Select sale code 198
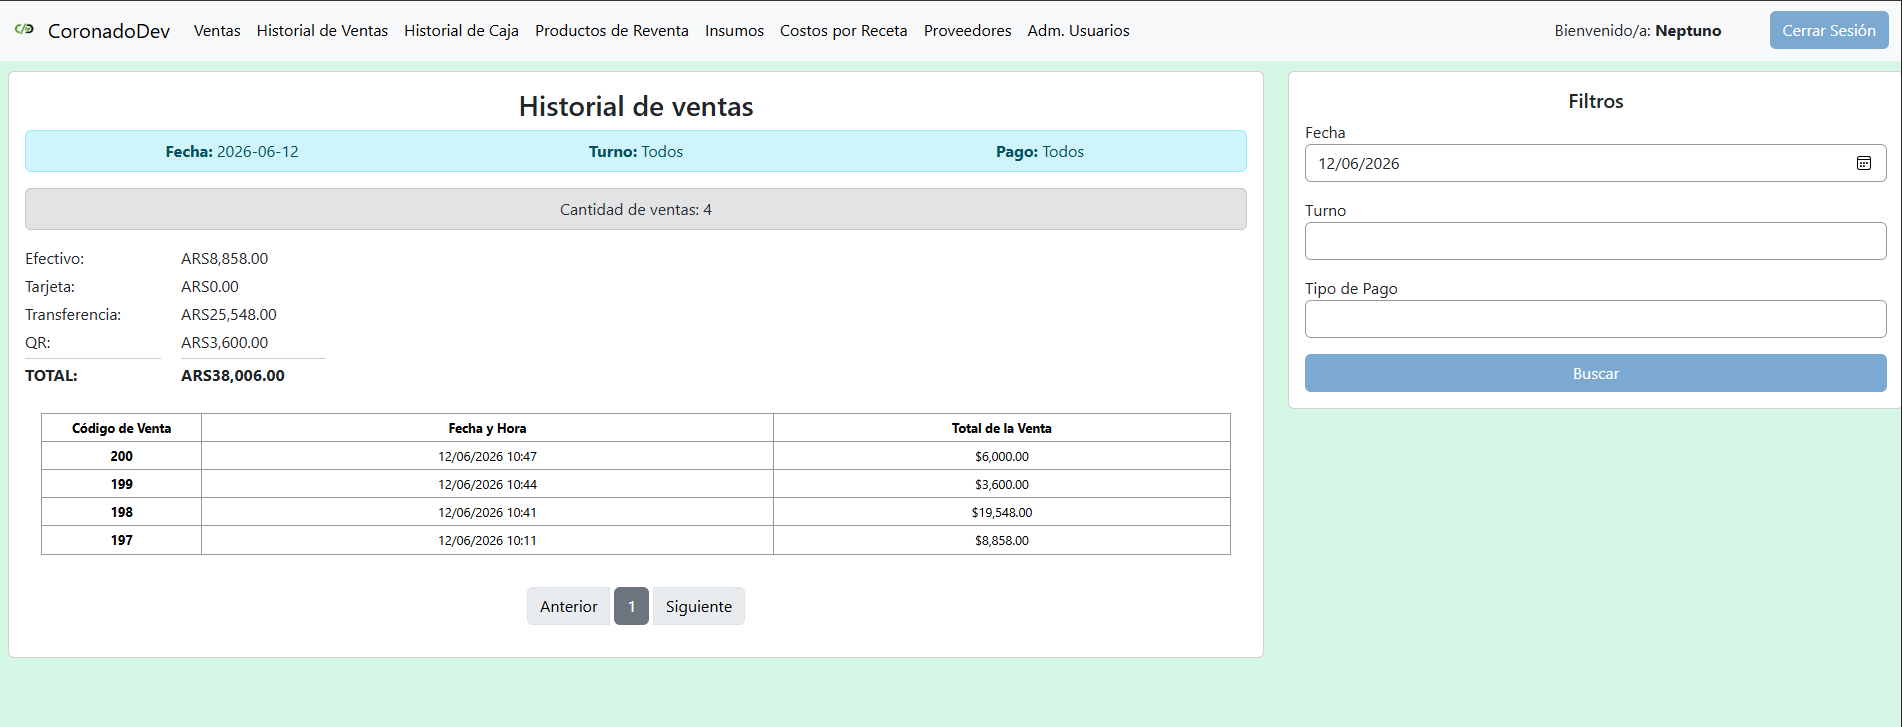This screenshot has height=727, width=1902. [x=121, y=512]
